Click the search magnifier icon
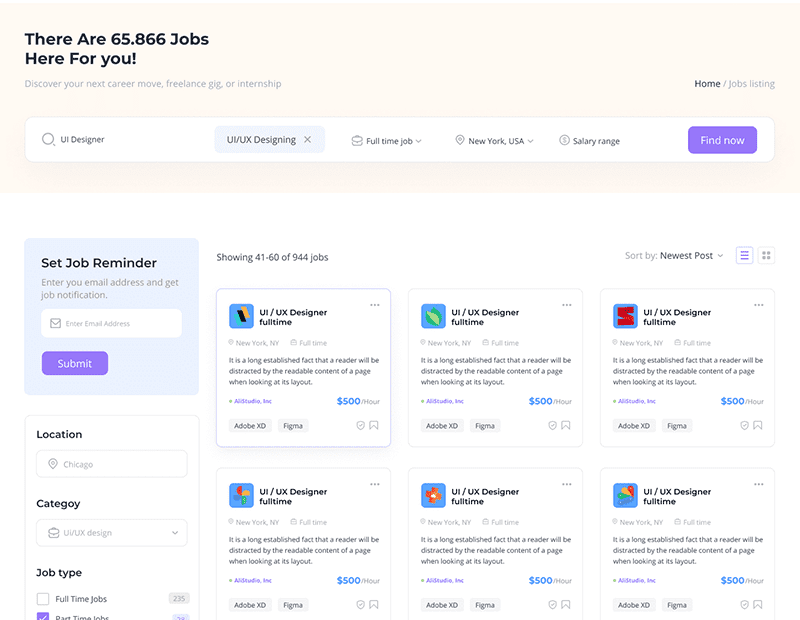Screen dimensions: 800x620 coord(48,140)
